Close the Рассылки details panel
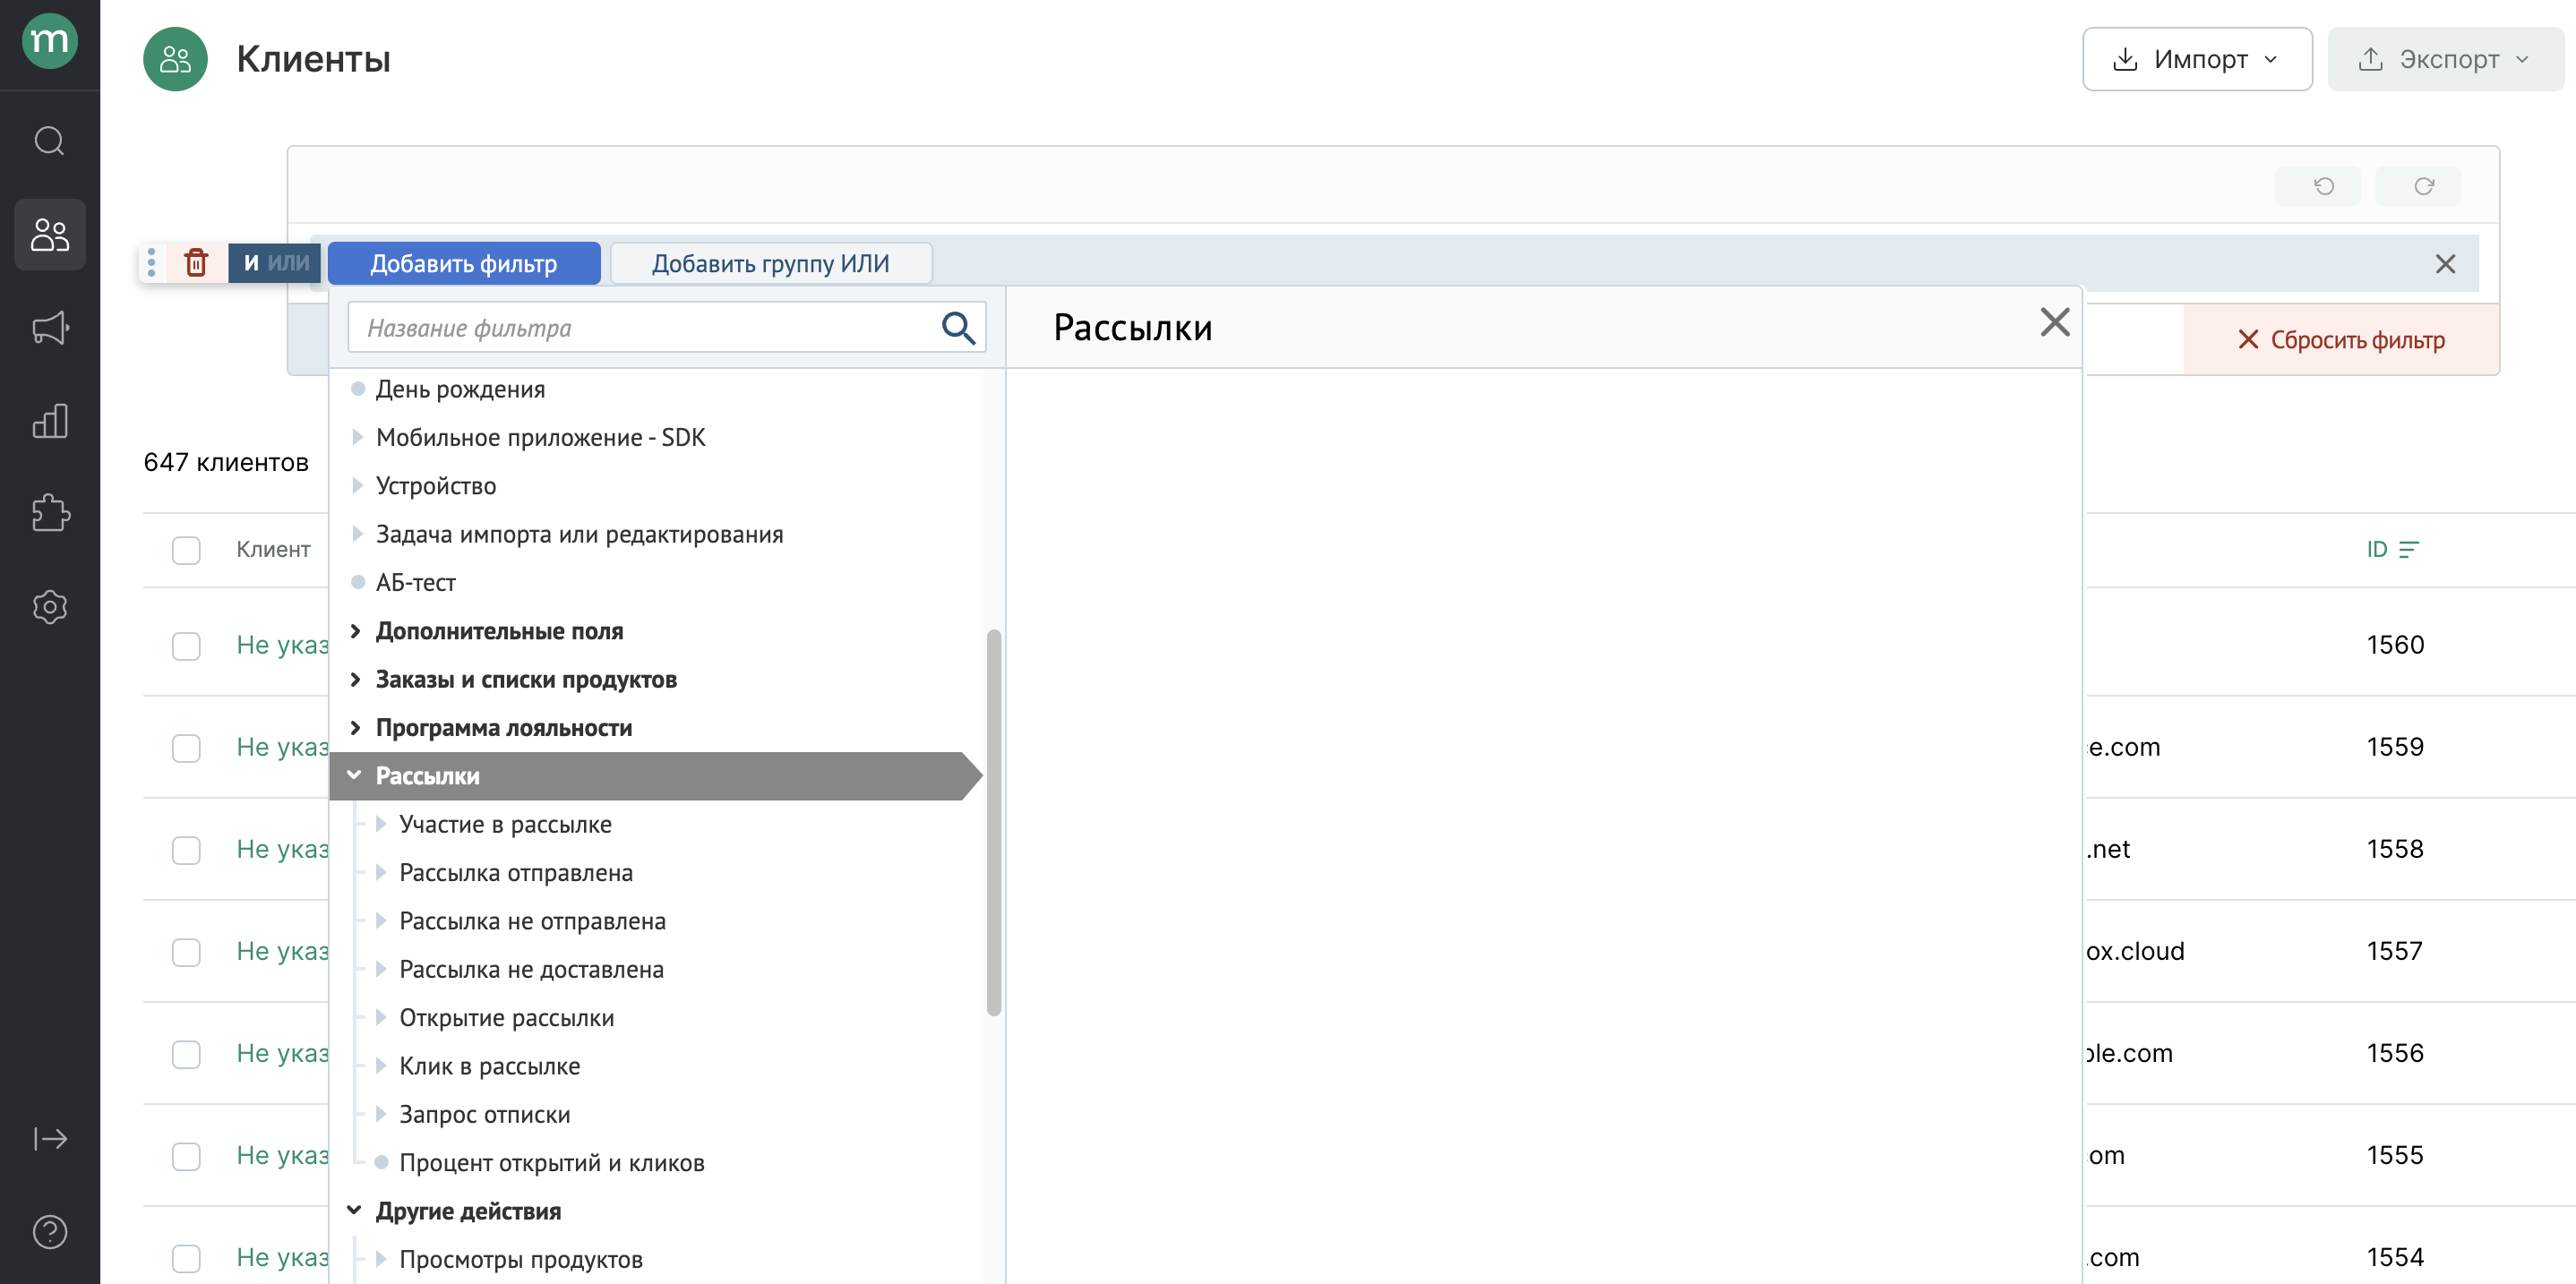 (x=2054, y=323)
